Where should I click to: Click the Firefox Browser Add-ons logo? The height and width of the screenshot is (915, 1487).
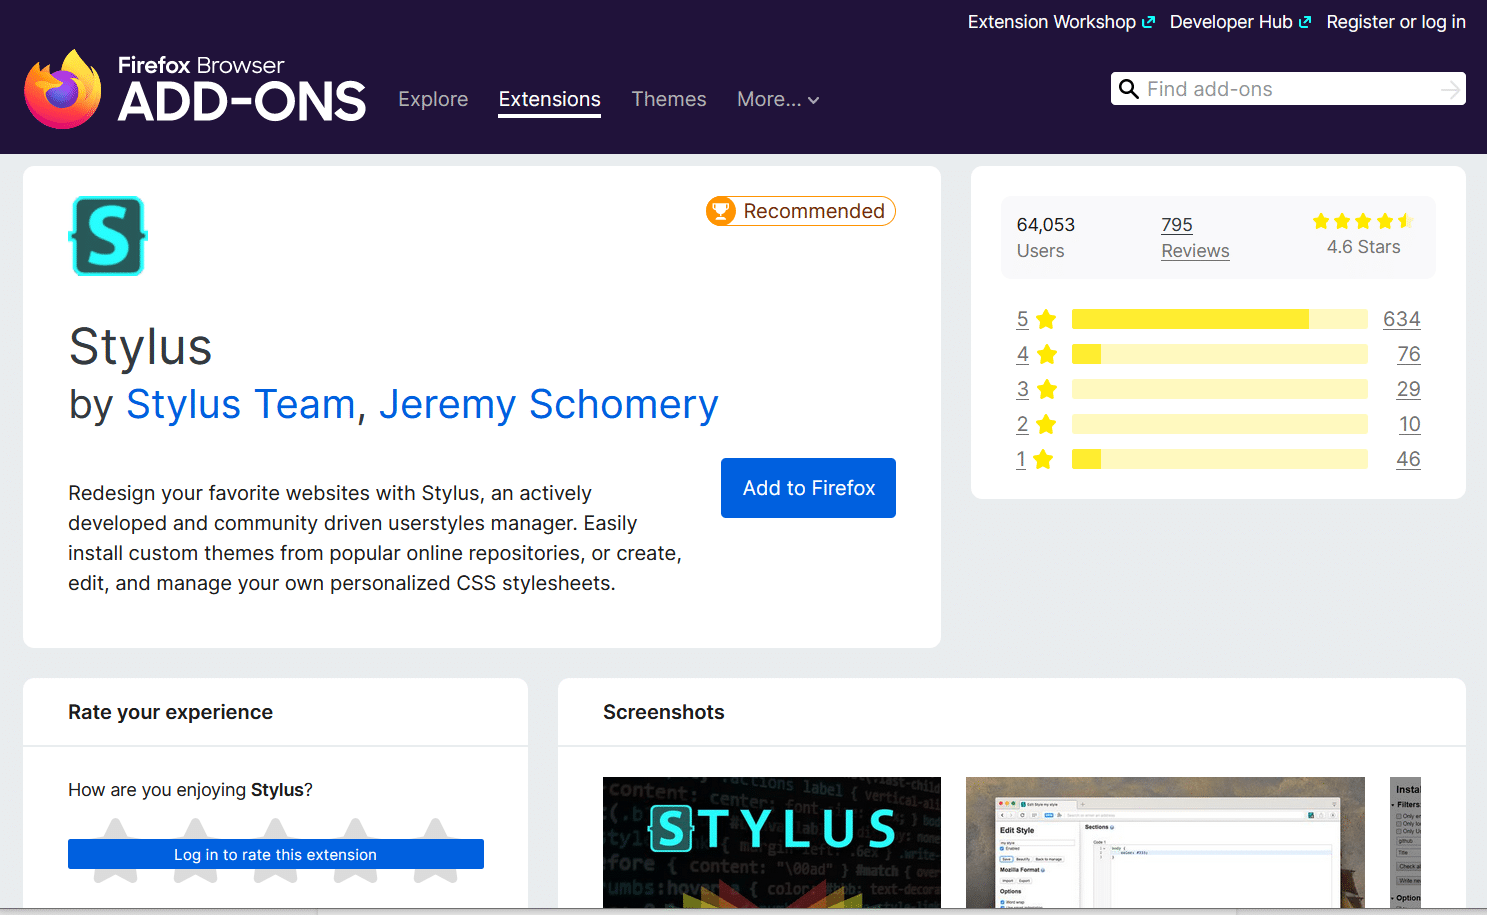coord(195,90)
